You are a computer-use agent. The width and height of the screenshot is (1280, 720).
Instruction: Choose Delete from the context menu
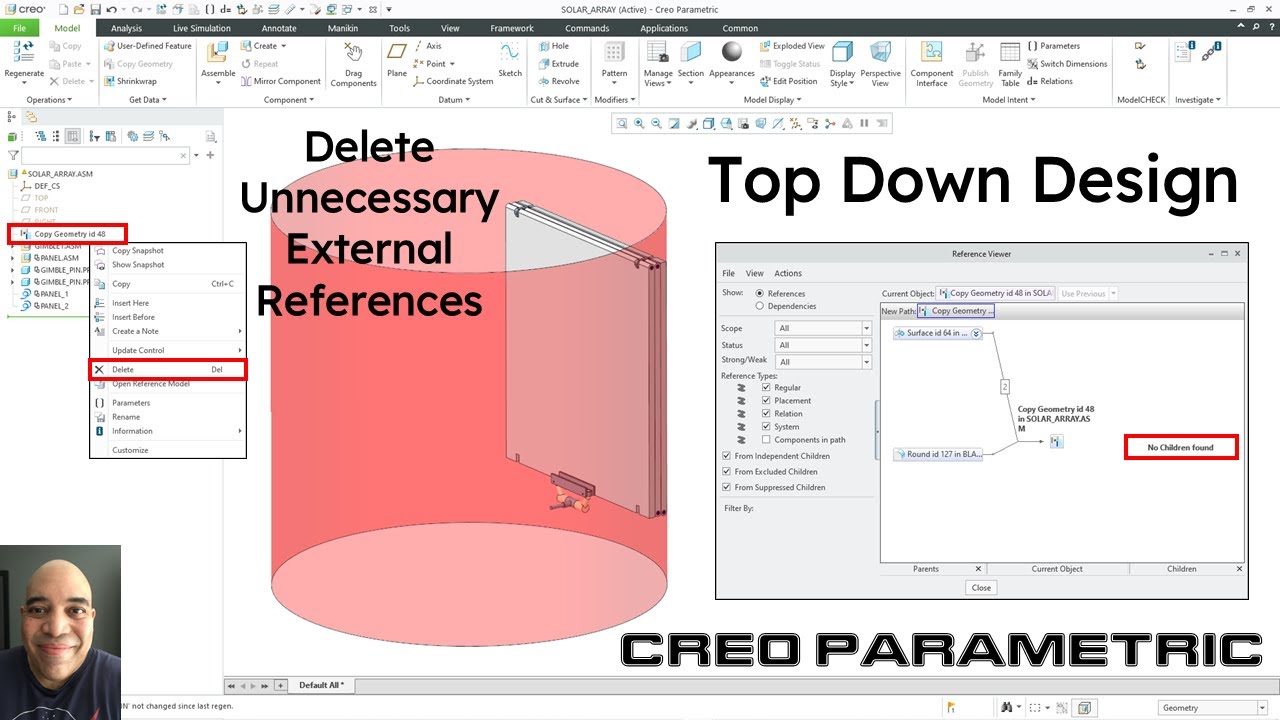coord(167,369)
